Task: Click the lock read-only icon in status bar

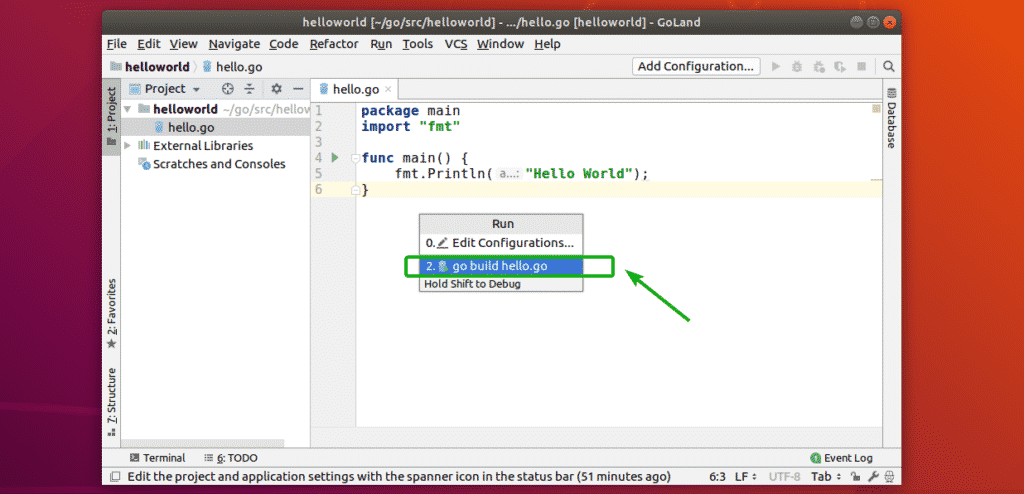Action: 857,476
